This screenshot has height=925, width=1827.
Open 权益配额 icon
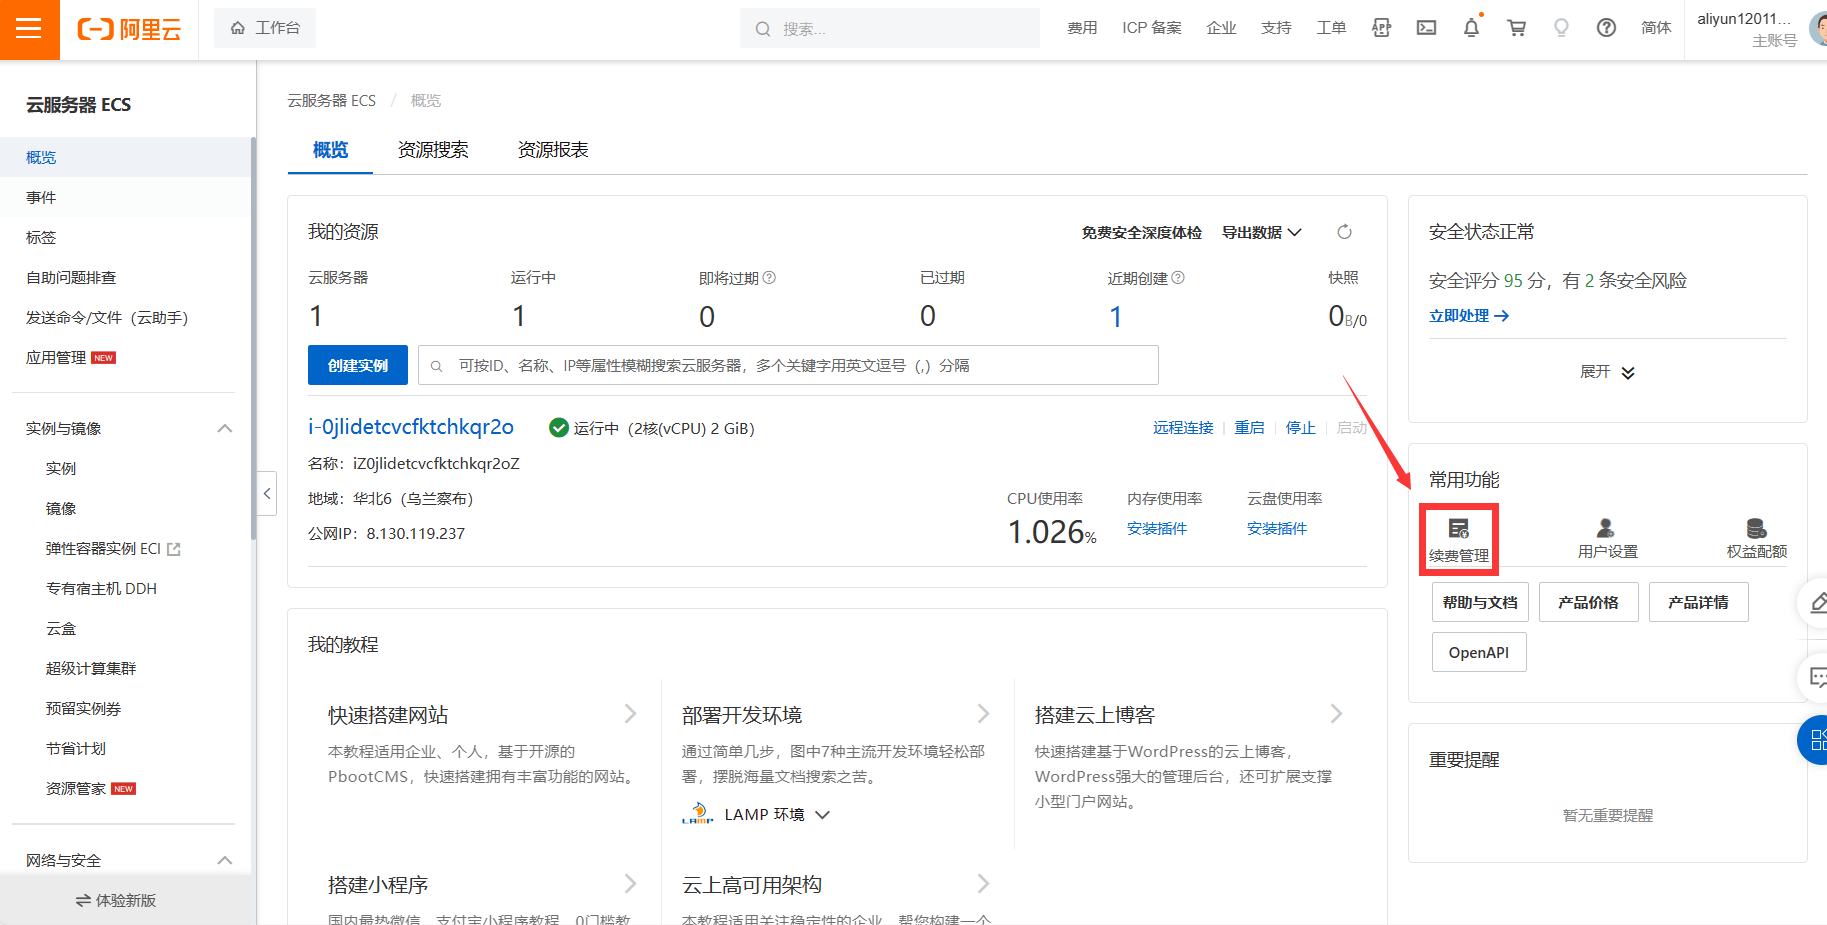click(x=1757, y=539)
